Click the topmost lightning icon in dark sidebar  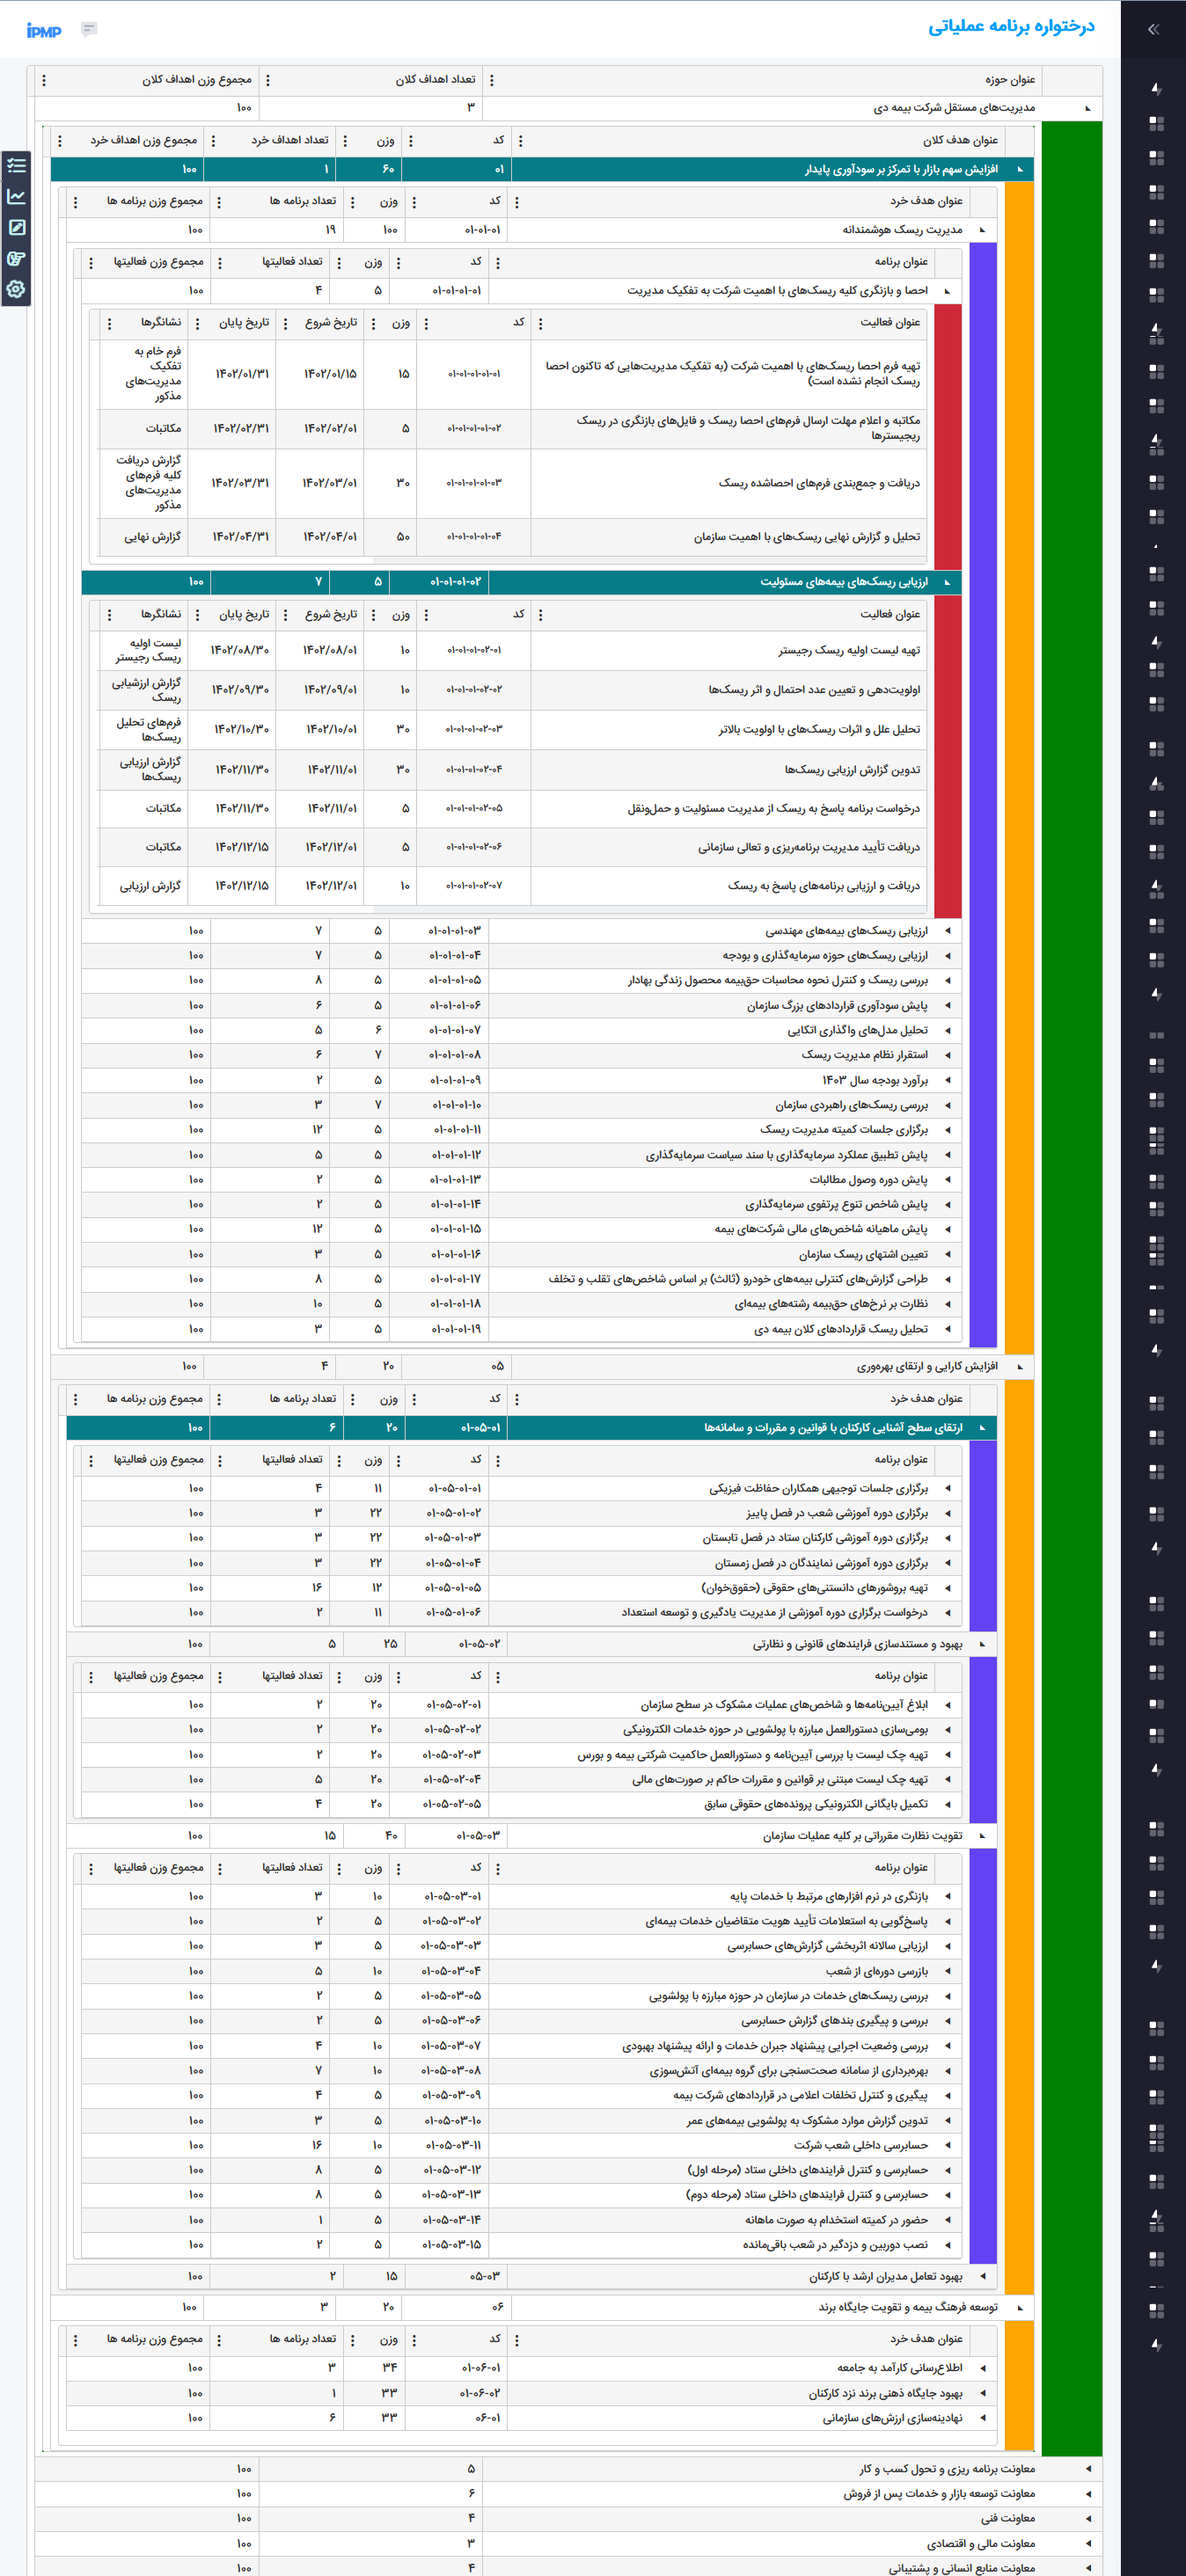pyautogui.click(x=1156, y=89)
